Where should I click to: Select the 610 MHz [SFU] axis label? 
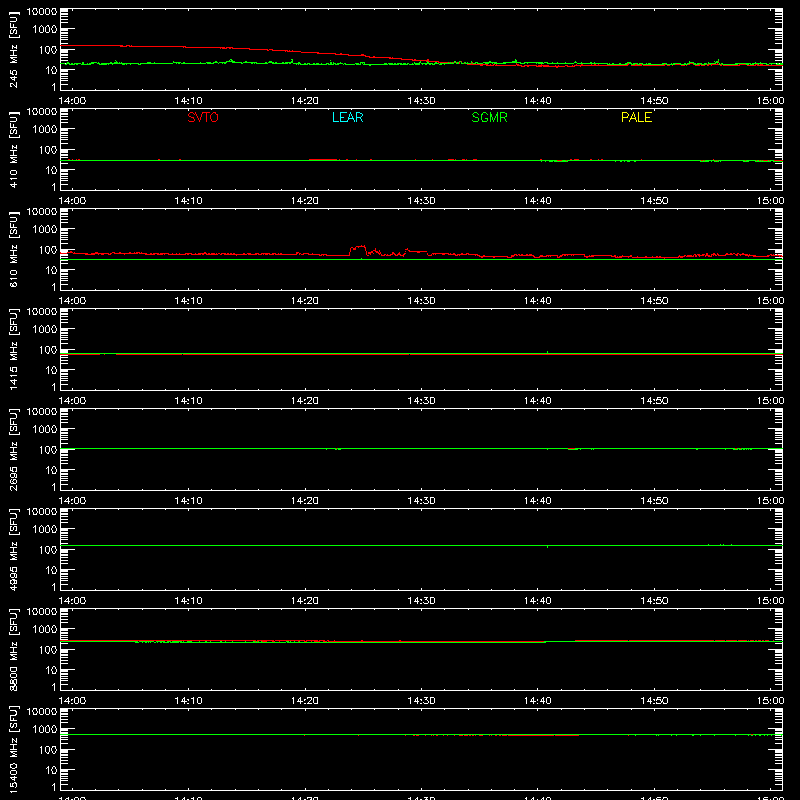(14, 249)
